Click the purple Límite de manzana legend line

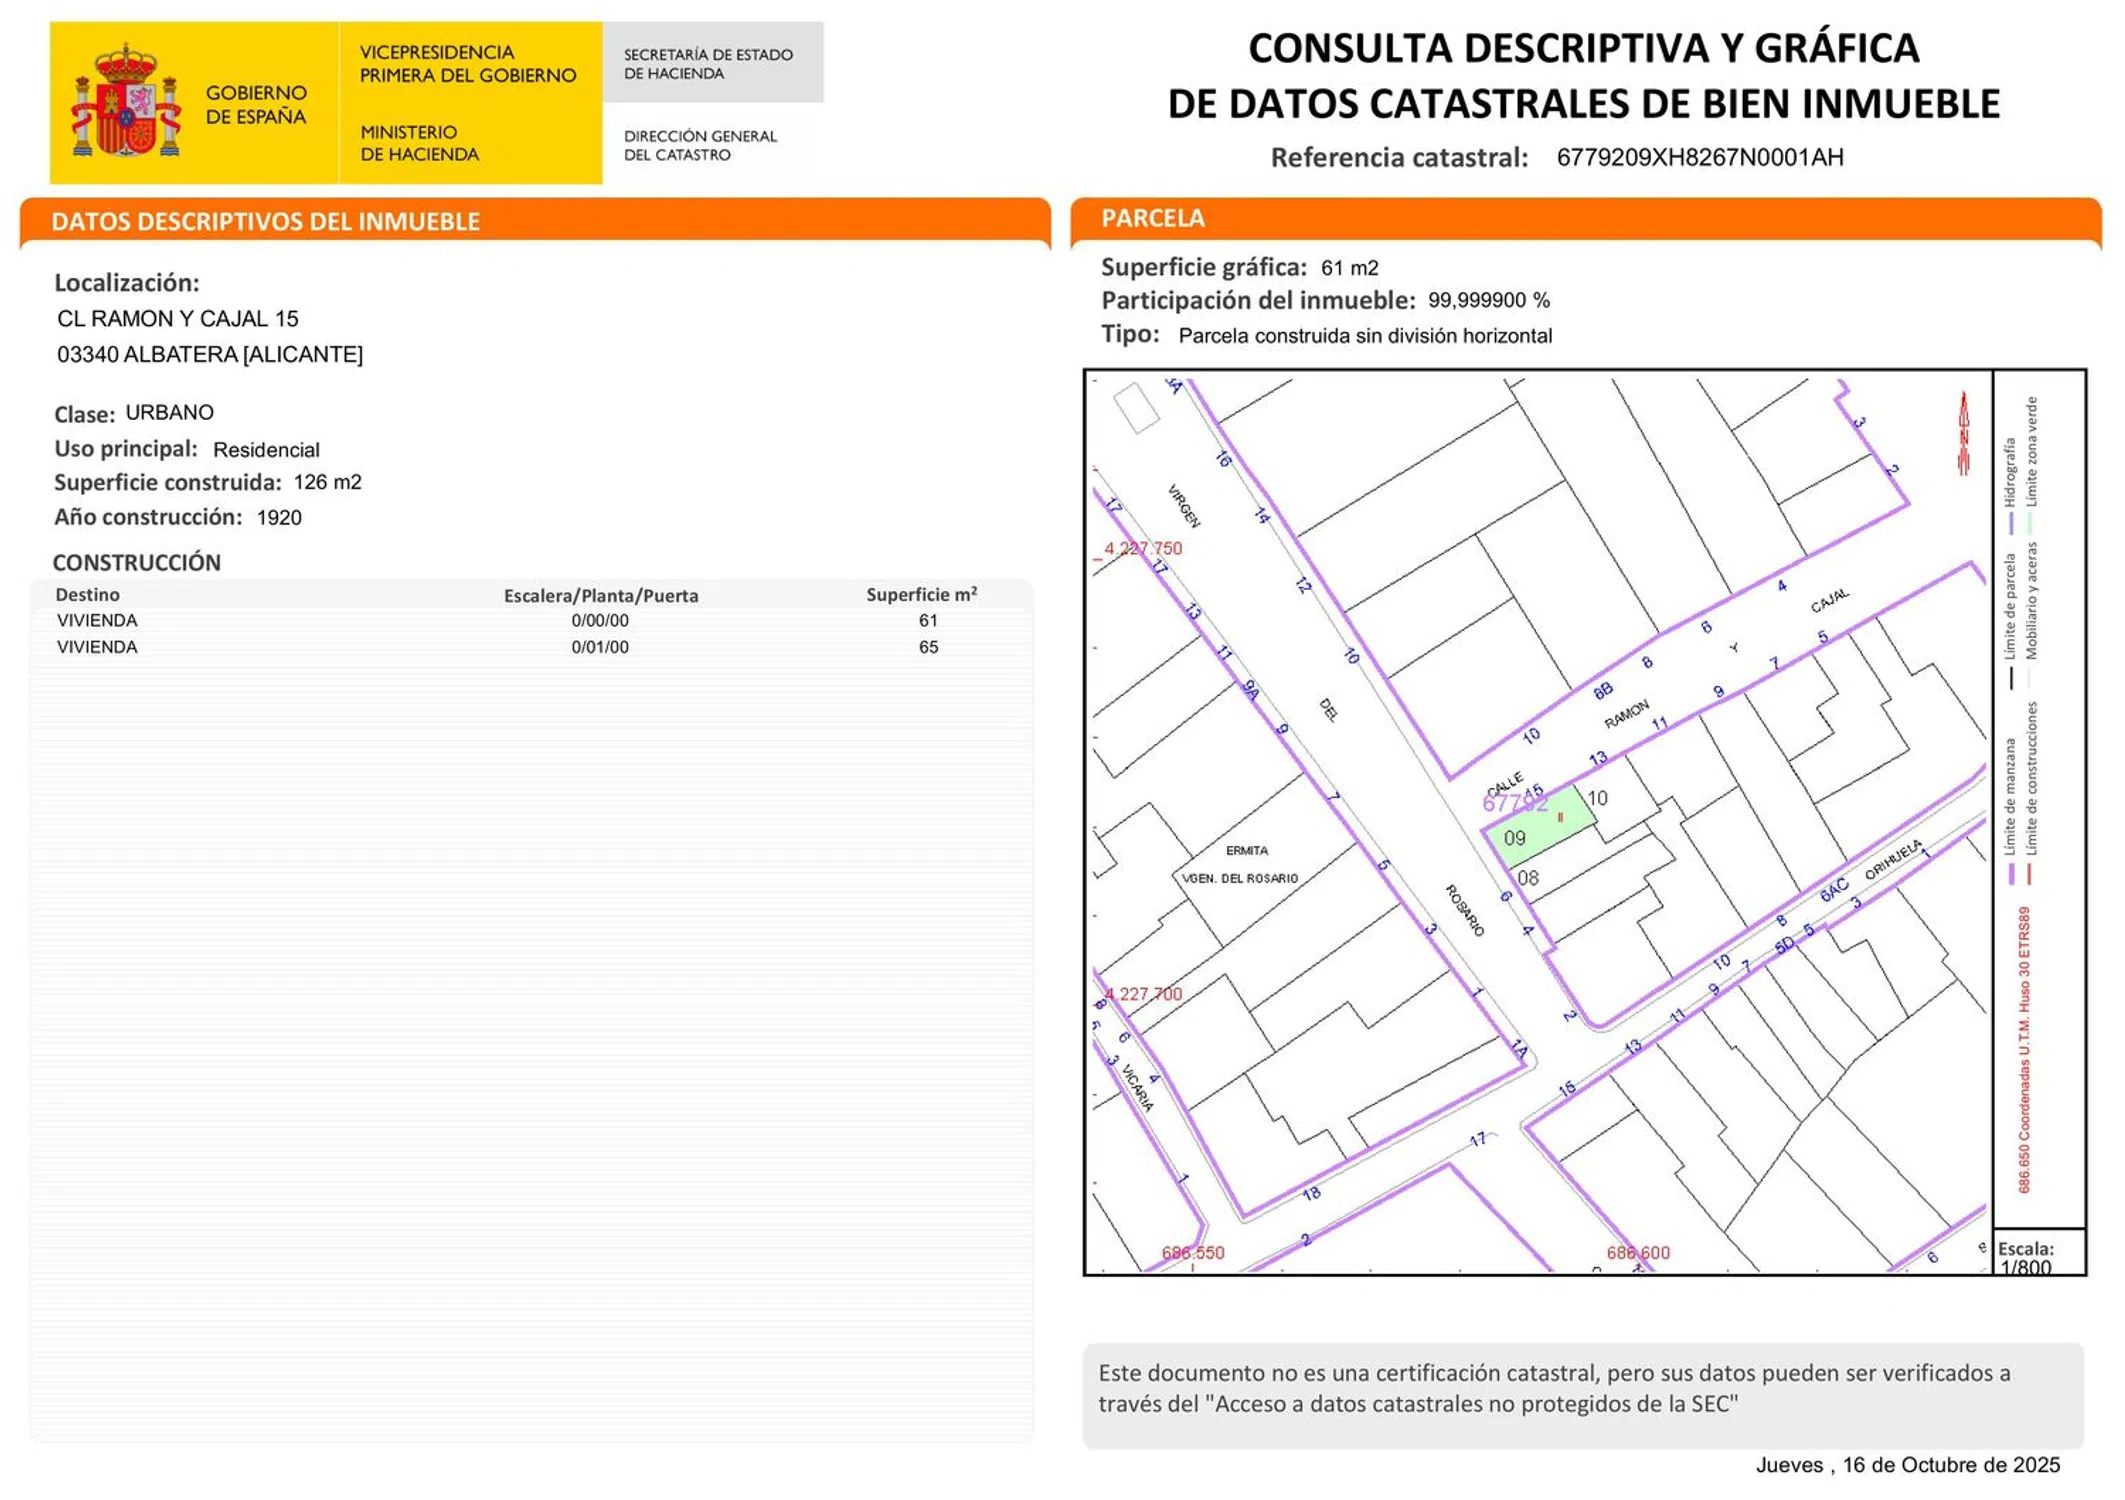(x=2011, y=873)
